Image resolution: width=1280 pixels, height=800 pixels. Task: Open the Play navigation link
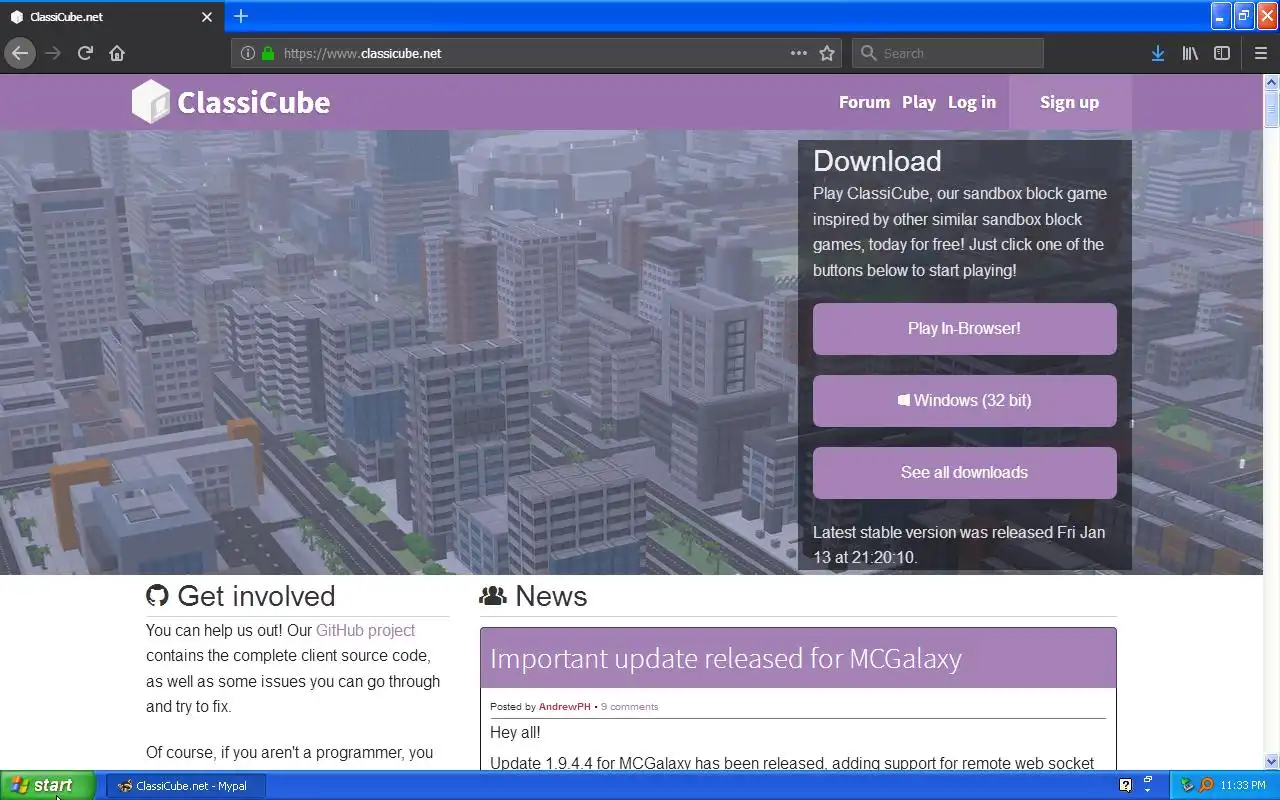(x=919, y=102)
